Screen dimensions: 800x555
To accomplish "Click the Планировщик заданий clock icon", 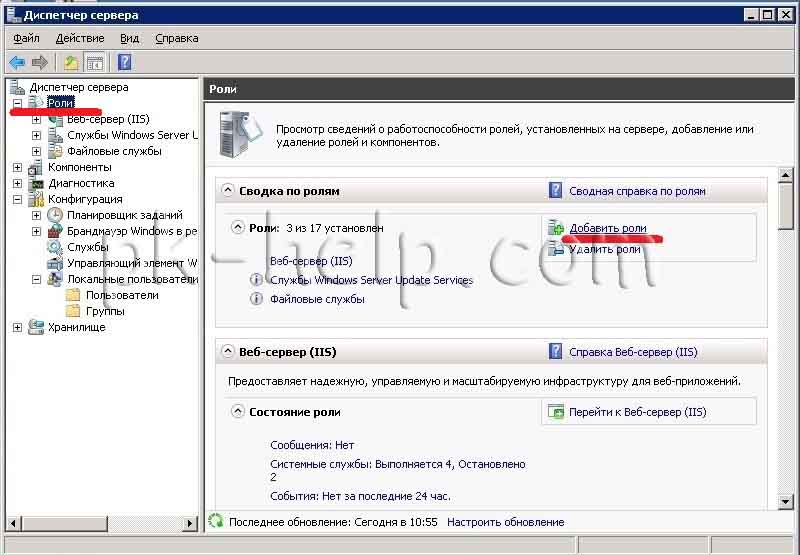I will tap(55, 215).
